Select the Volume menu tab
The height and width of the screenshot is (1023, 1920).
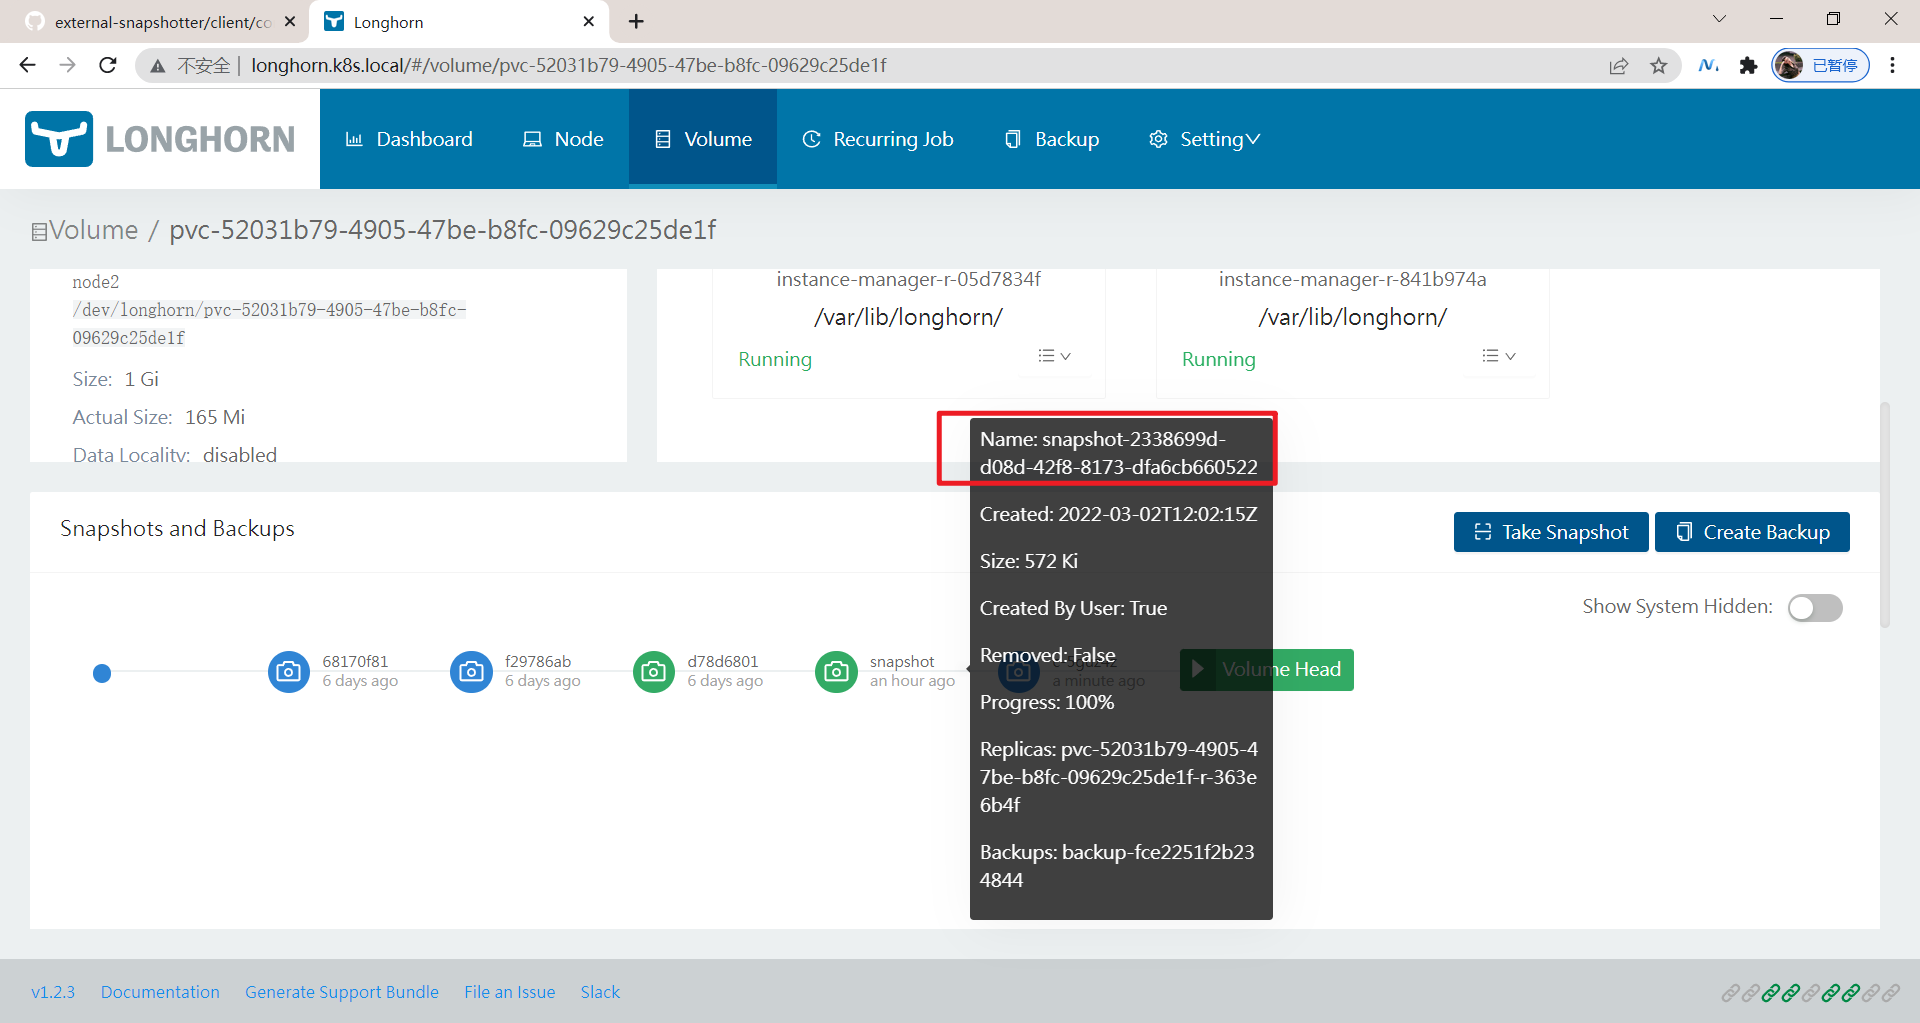point(703,139)
